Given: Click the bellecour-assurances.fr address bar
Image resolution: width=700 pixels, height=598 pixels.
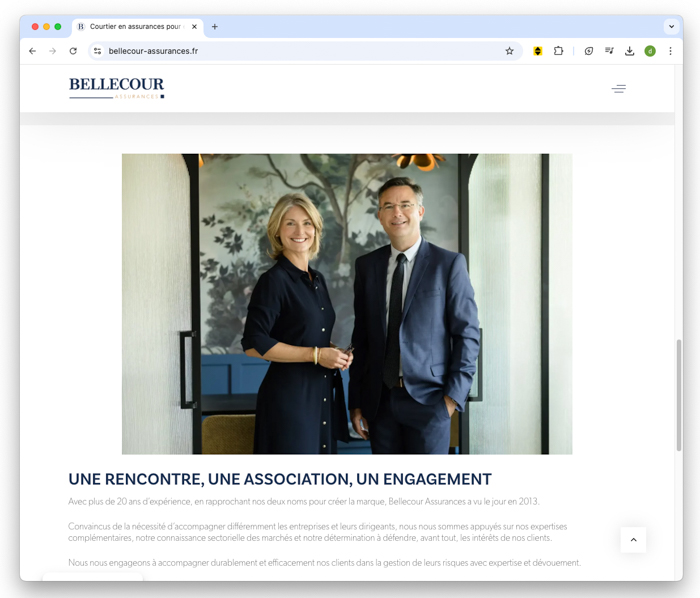Looking at the screenshot, I should 304,51.
